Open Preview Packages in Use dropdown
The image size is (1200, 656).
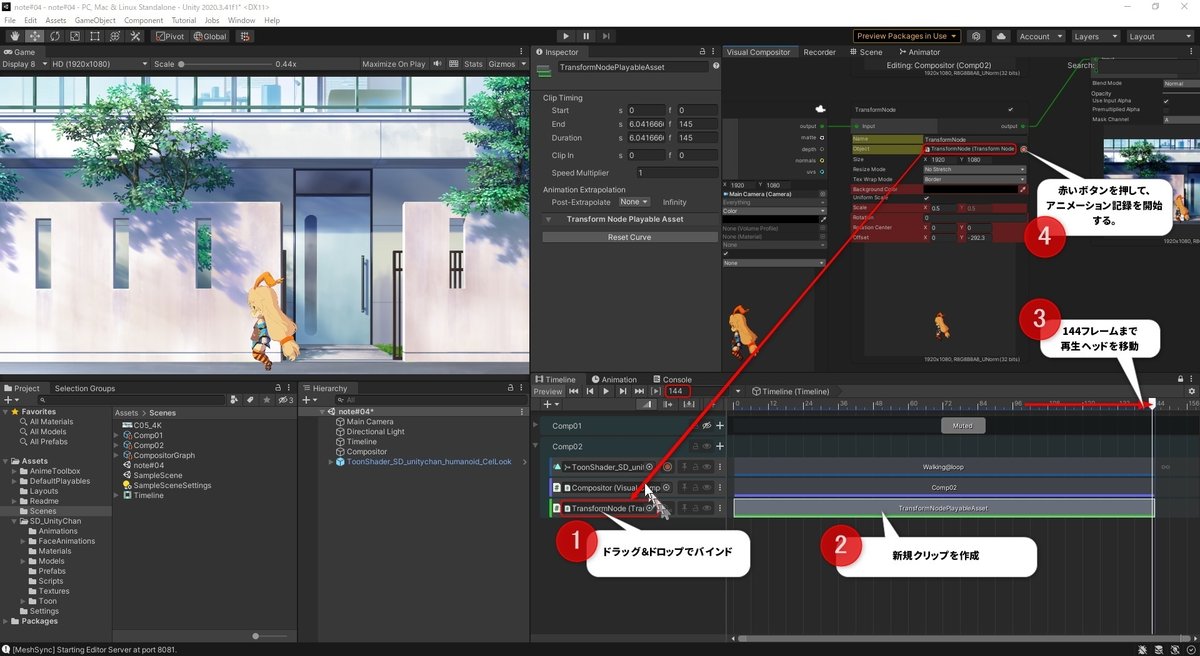907,36
